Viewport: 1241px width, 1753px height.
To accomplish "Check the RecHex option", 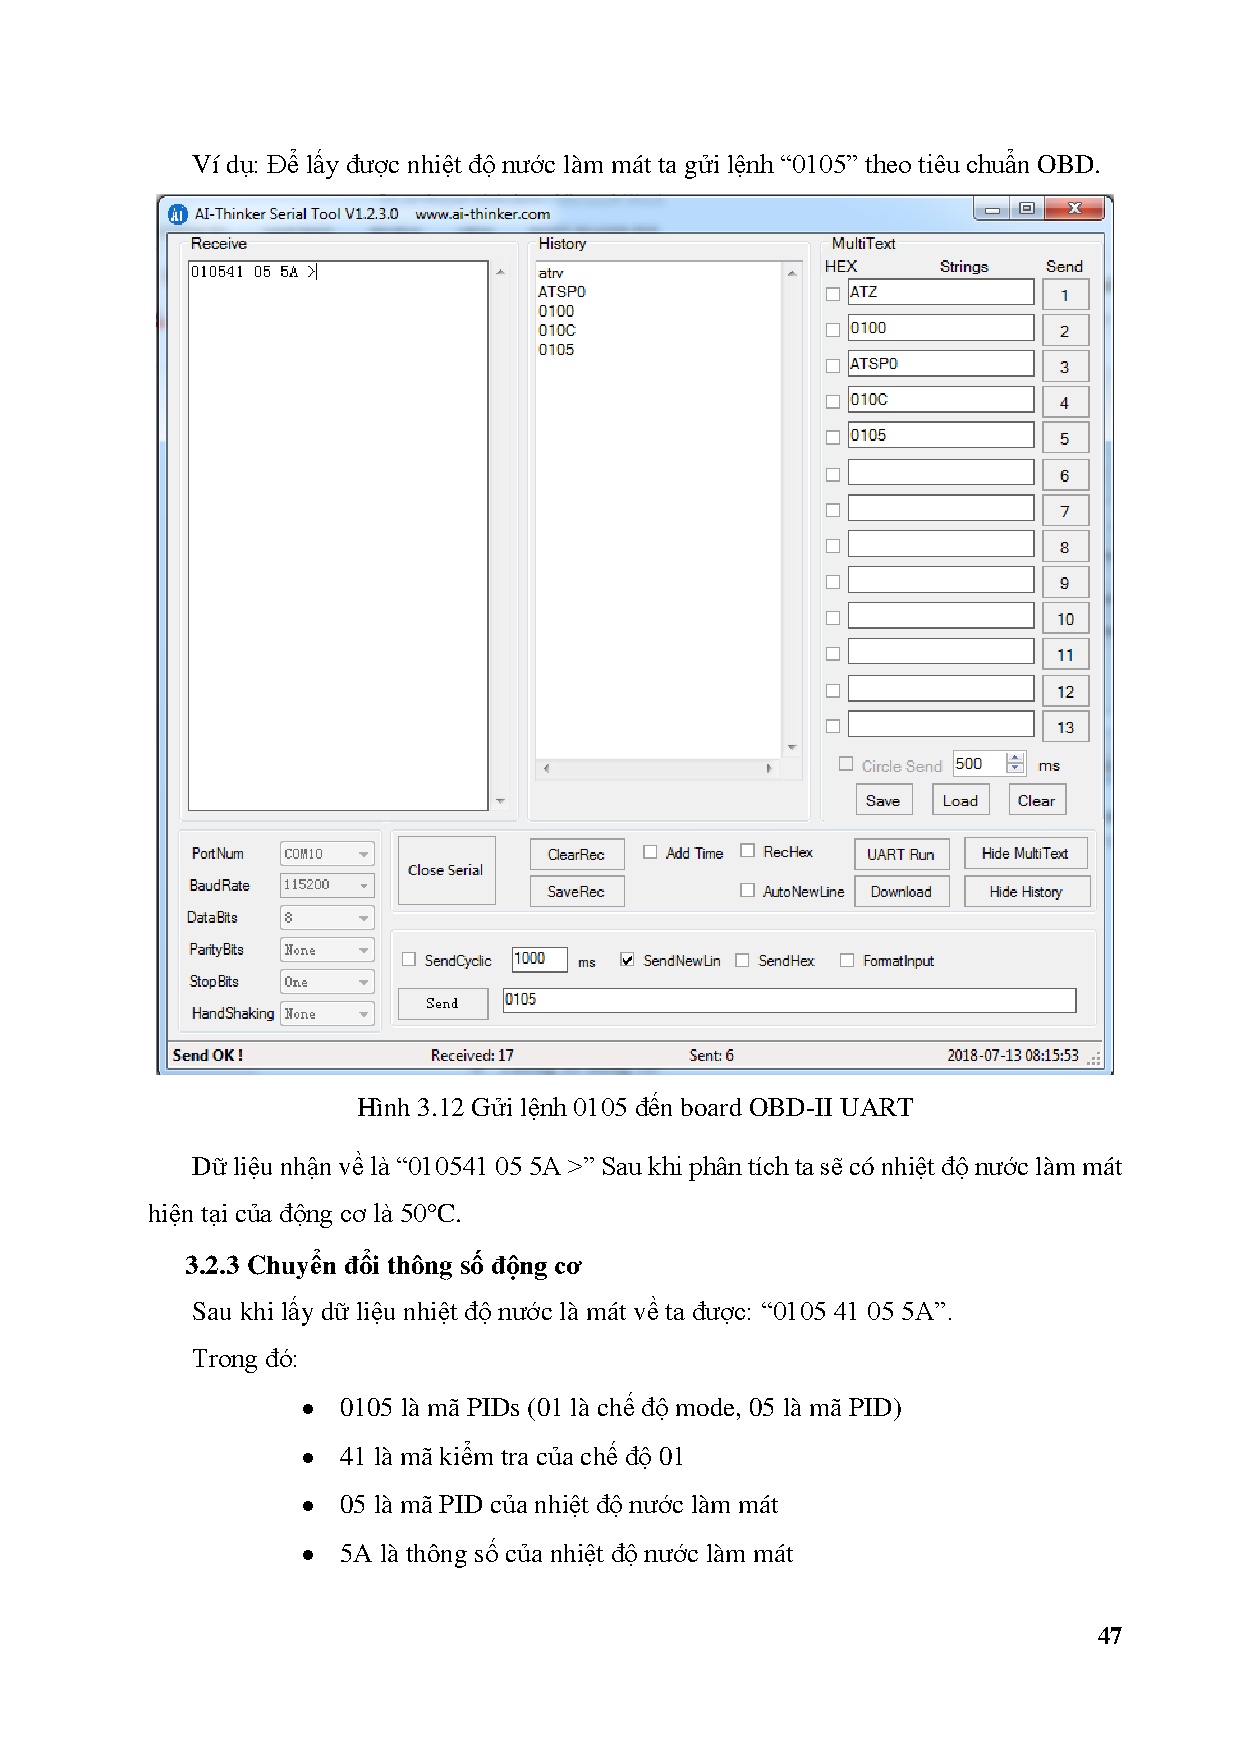I will pyautogui.click(x=747, y=851).
